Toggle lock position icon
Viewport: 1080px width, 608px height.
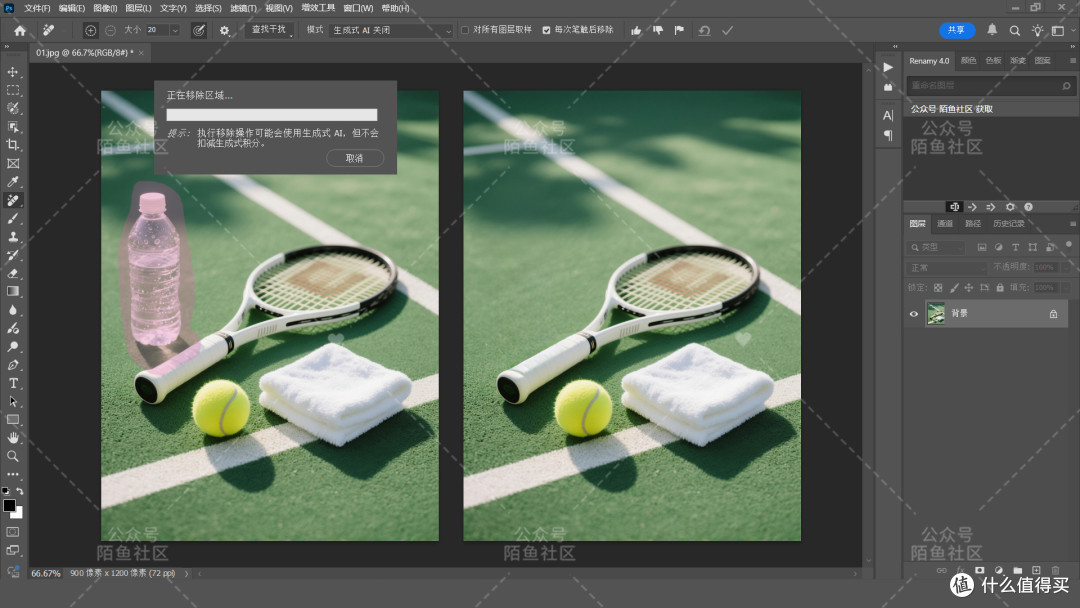[968, 287]
